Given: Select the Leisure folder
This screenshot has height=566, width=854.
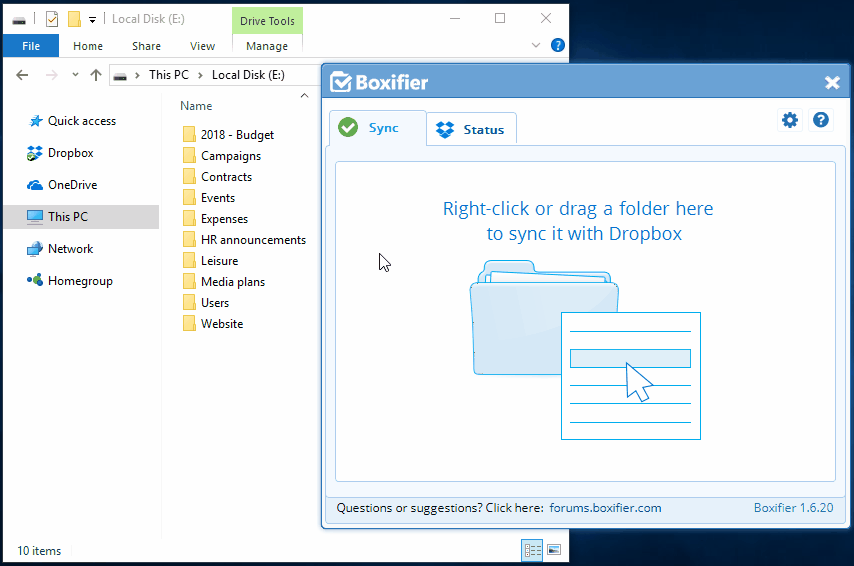Looking at the screenshot, I should point(219,261).
